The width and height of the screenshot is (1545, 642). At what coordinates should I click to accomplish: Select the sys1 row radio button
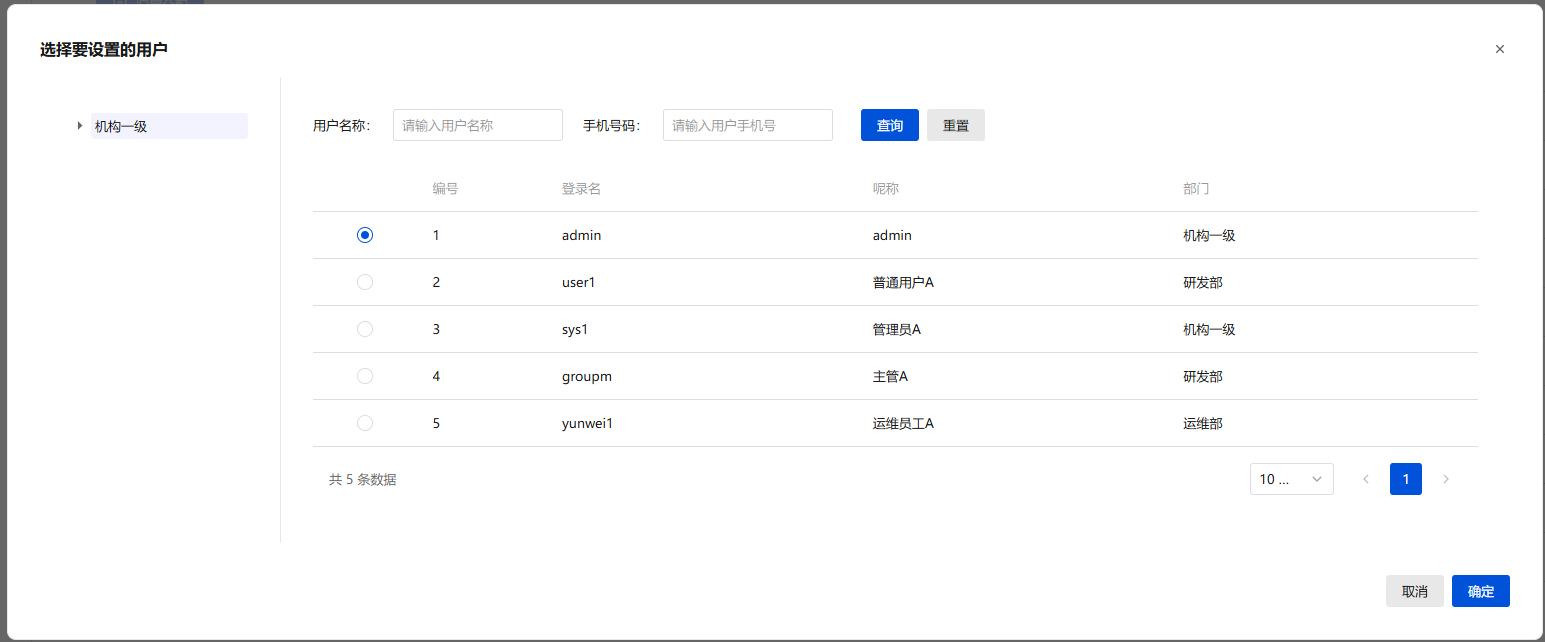(x=365, y=329)
